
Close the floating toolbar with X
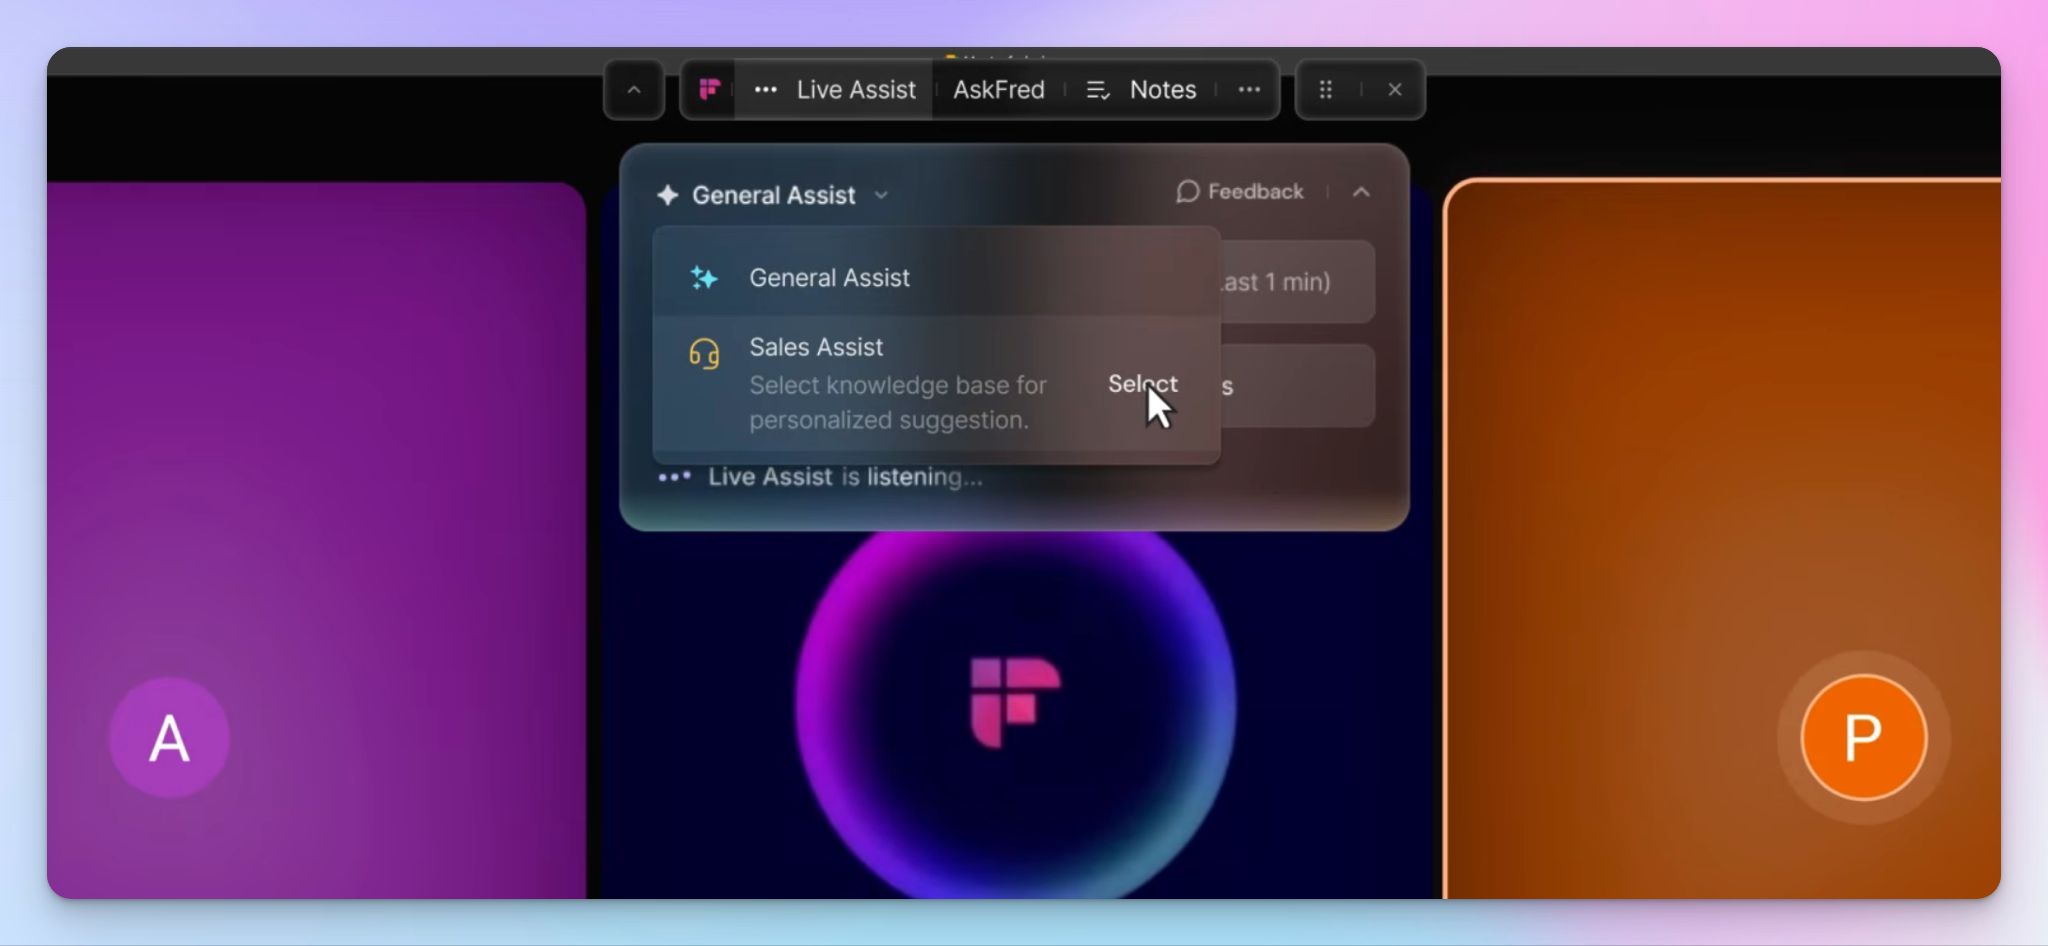click(1395, 90)
